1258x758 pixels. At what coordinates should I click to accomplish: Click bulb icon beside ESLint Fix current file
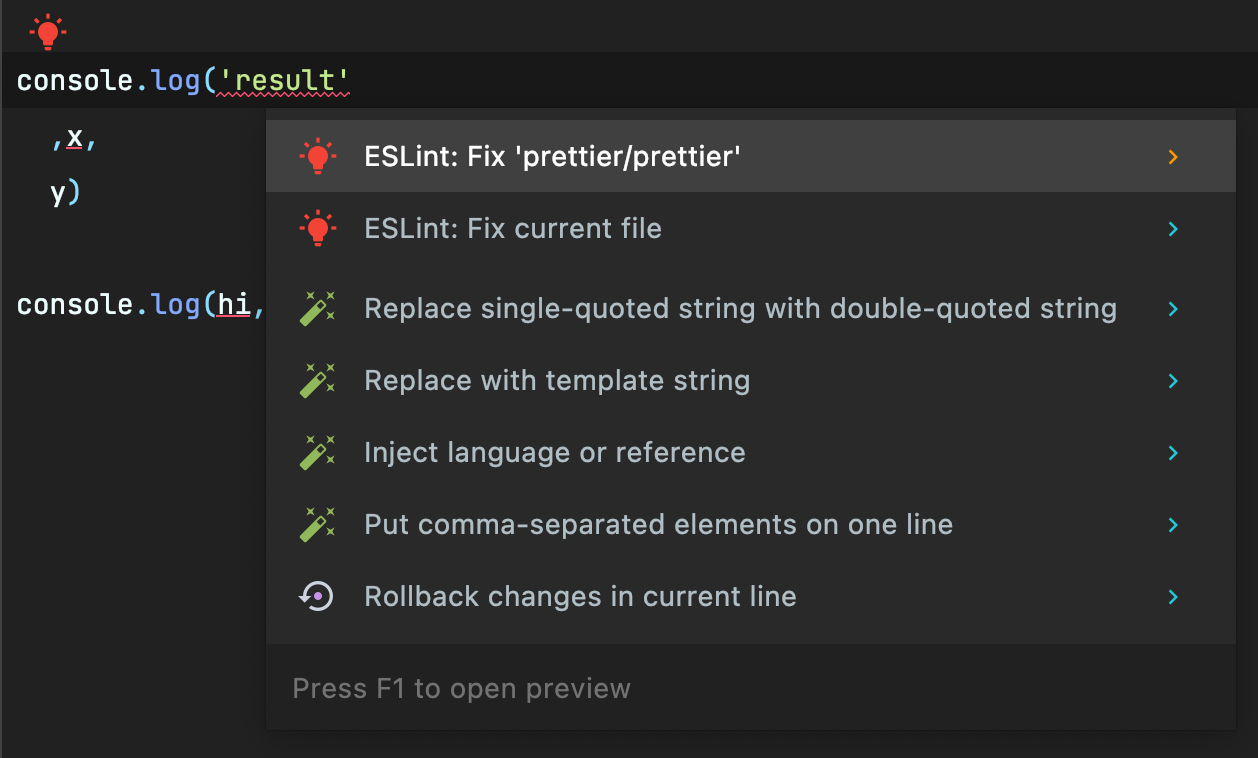point(318,228)
